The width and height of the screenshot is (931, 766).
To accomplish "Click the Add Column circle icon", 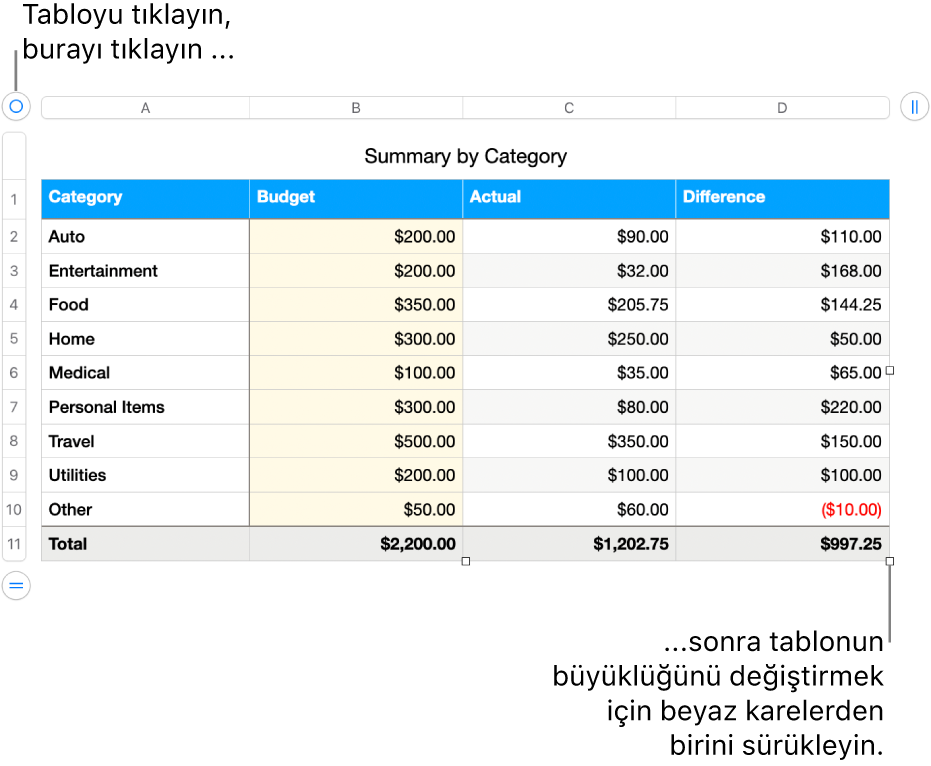I will point(915,107).
